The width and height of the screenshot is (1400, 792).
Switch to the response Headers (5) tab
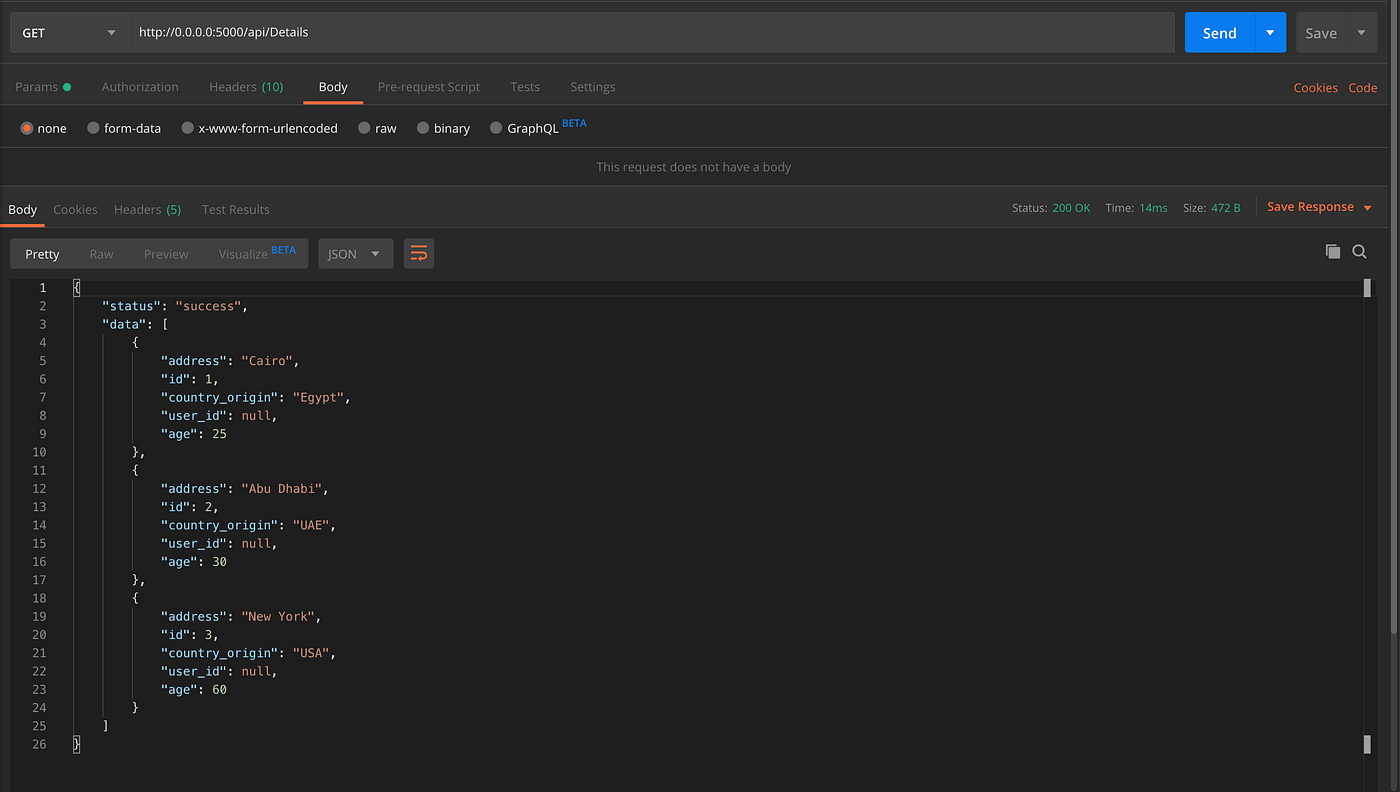tap(148, 209)
